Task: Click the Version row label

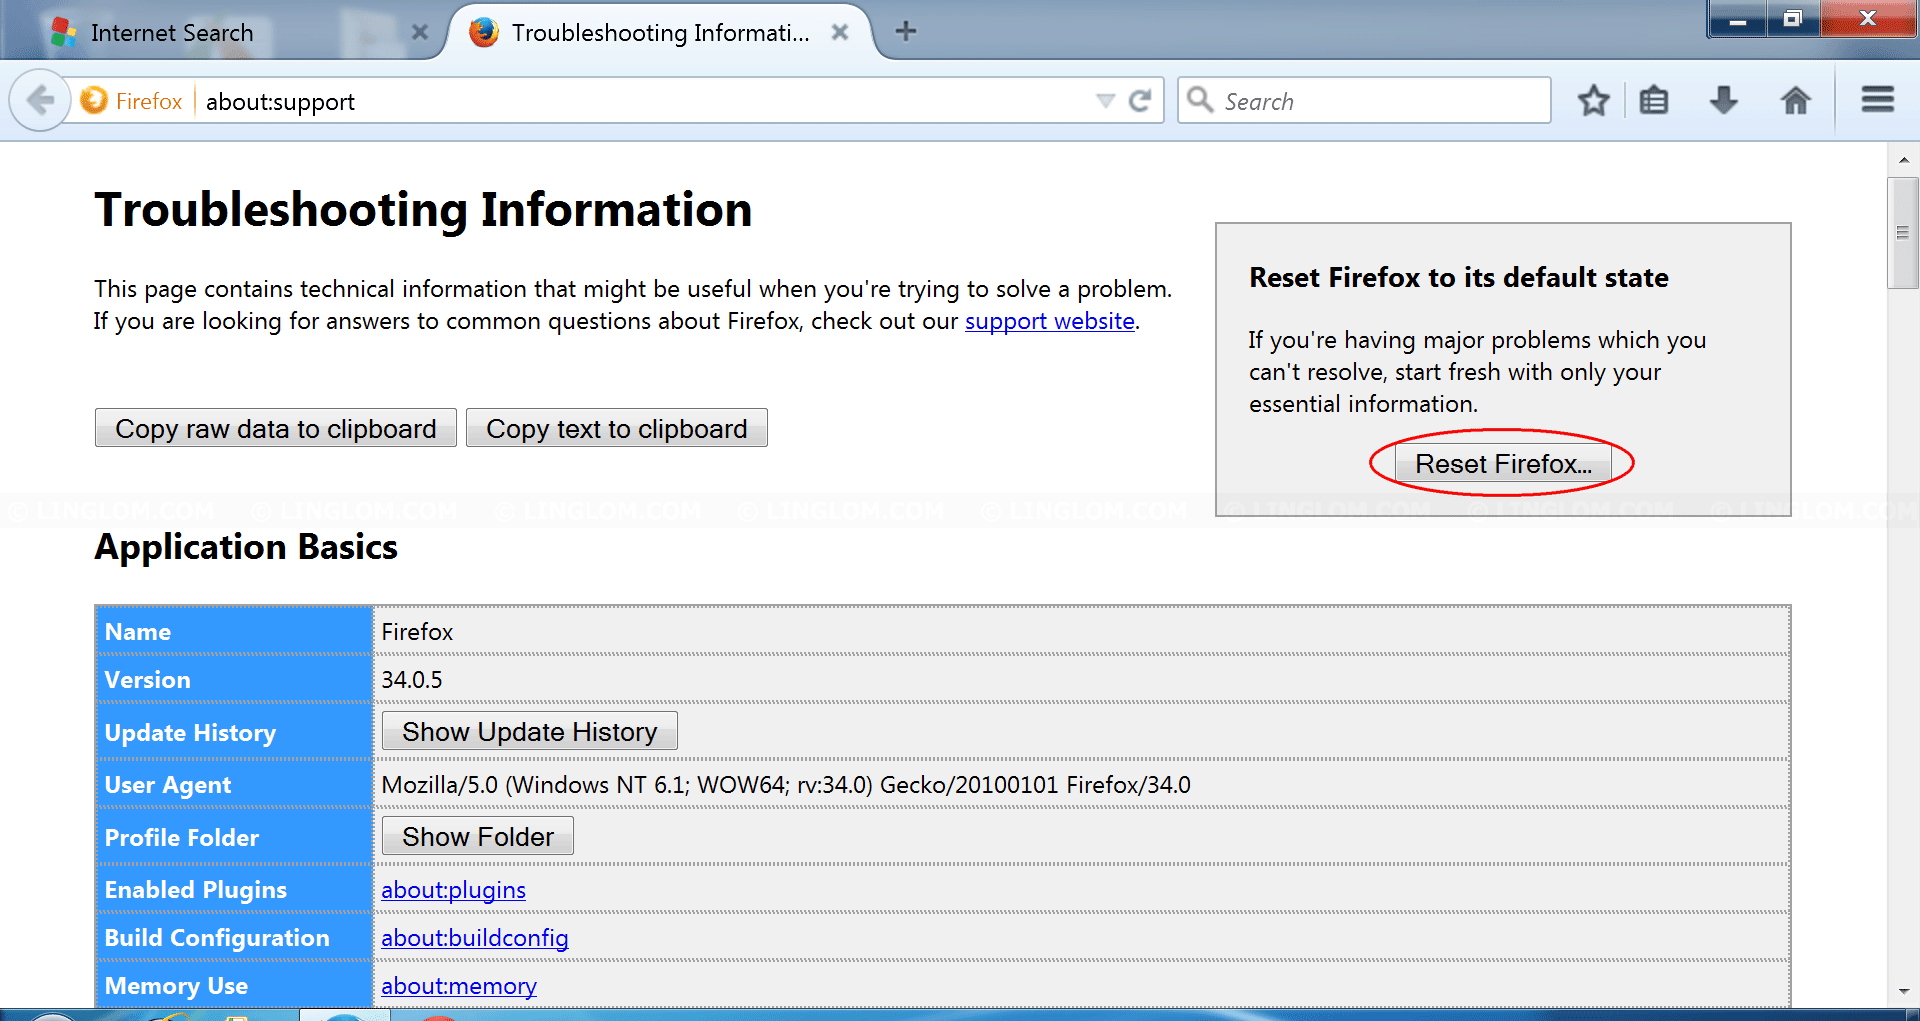Action: point(147,680)
